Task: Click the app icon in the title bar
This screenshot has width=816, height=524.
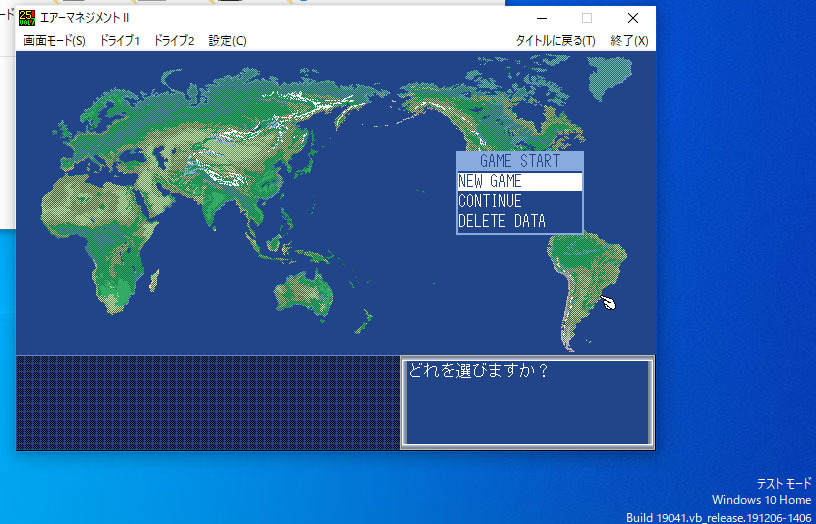Action: click(x=27, y=18)
